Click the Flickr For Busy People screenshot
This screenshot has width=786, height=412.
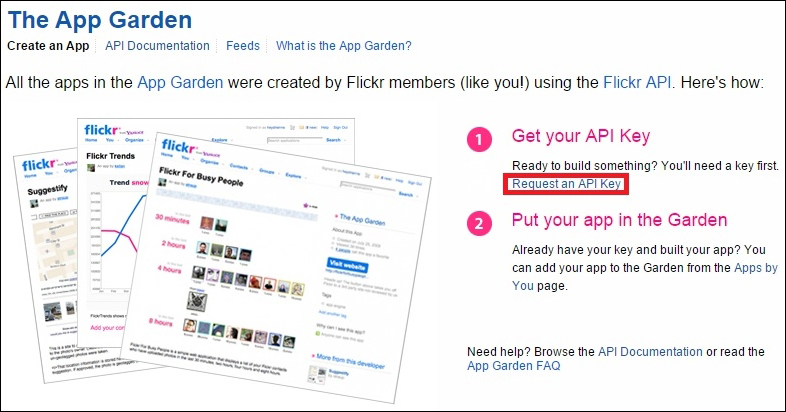pyautogui.click(x=277, y=268)
